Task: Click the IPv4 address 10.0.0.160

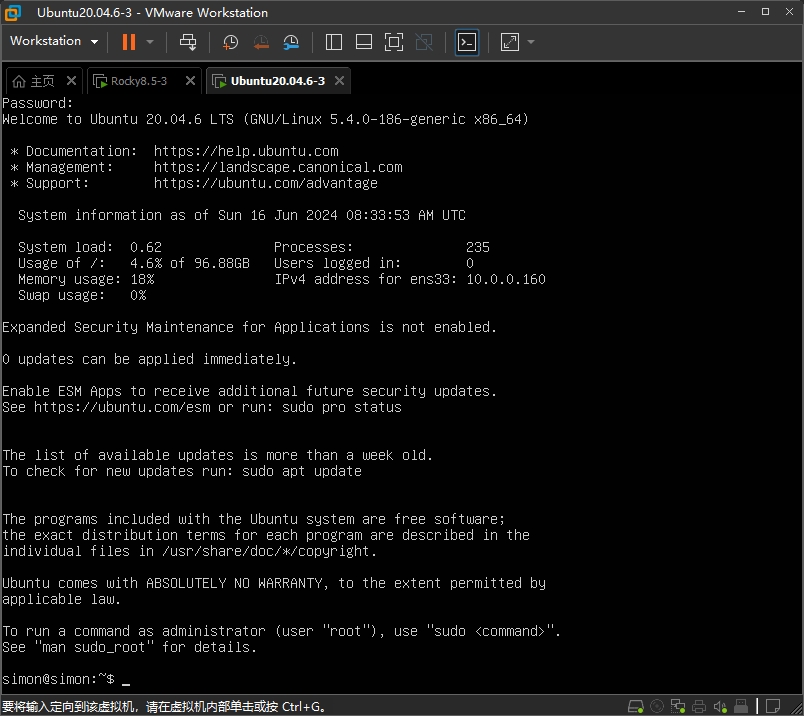Action: click(x=506, y=279)
